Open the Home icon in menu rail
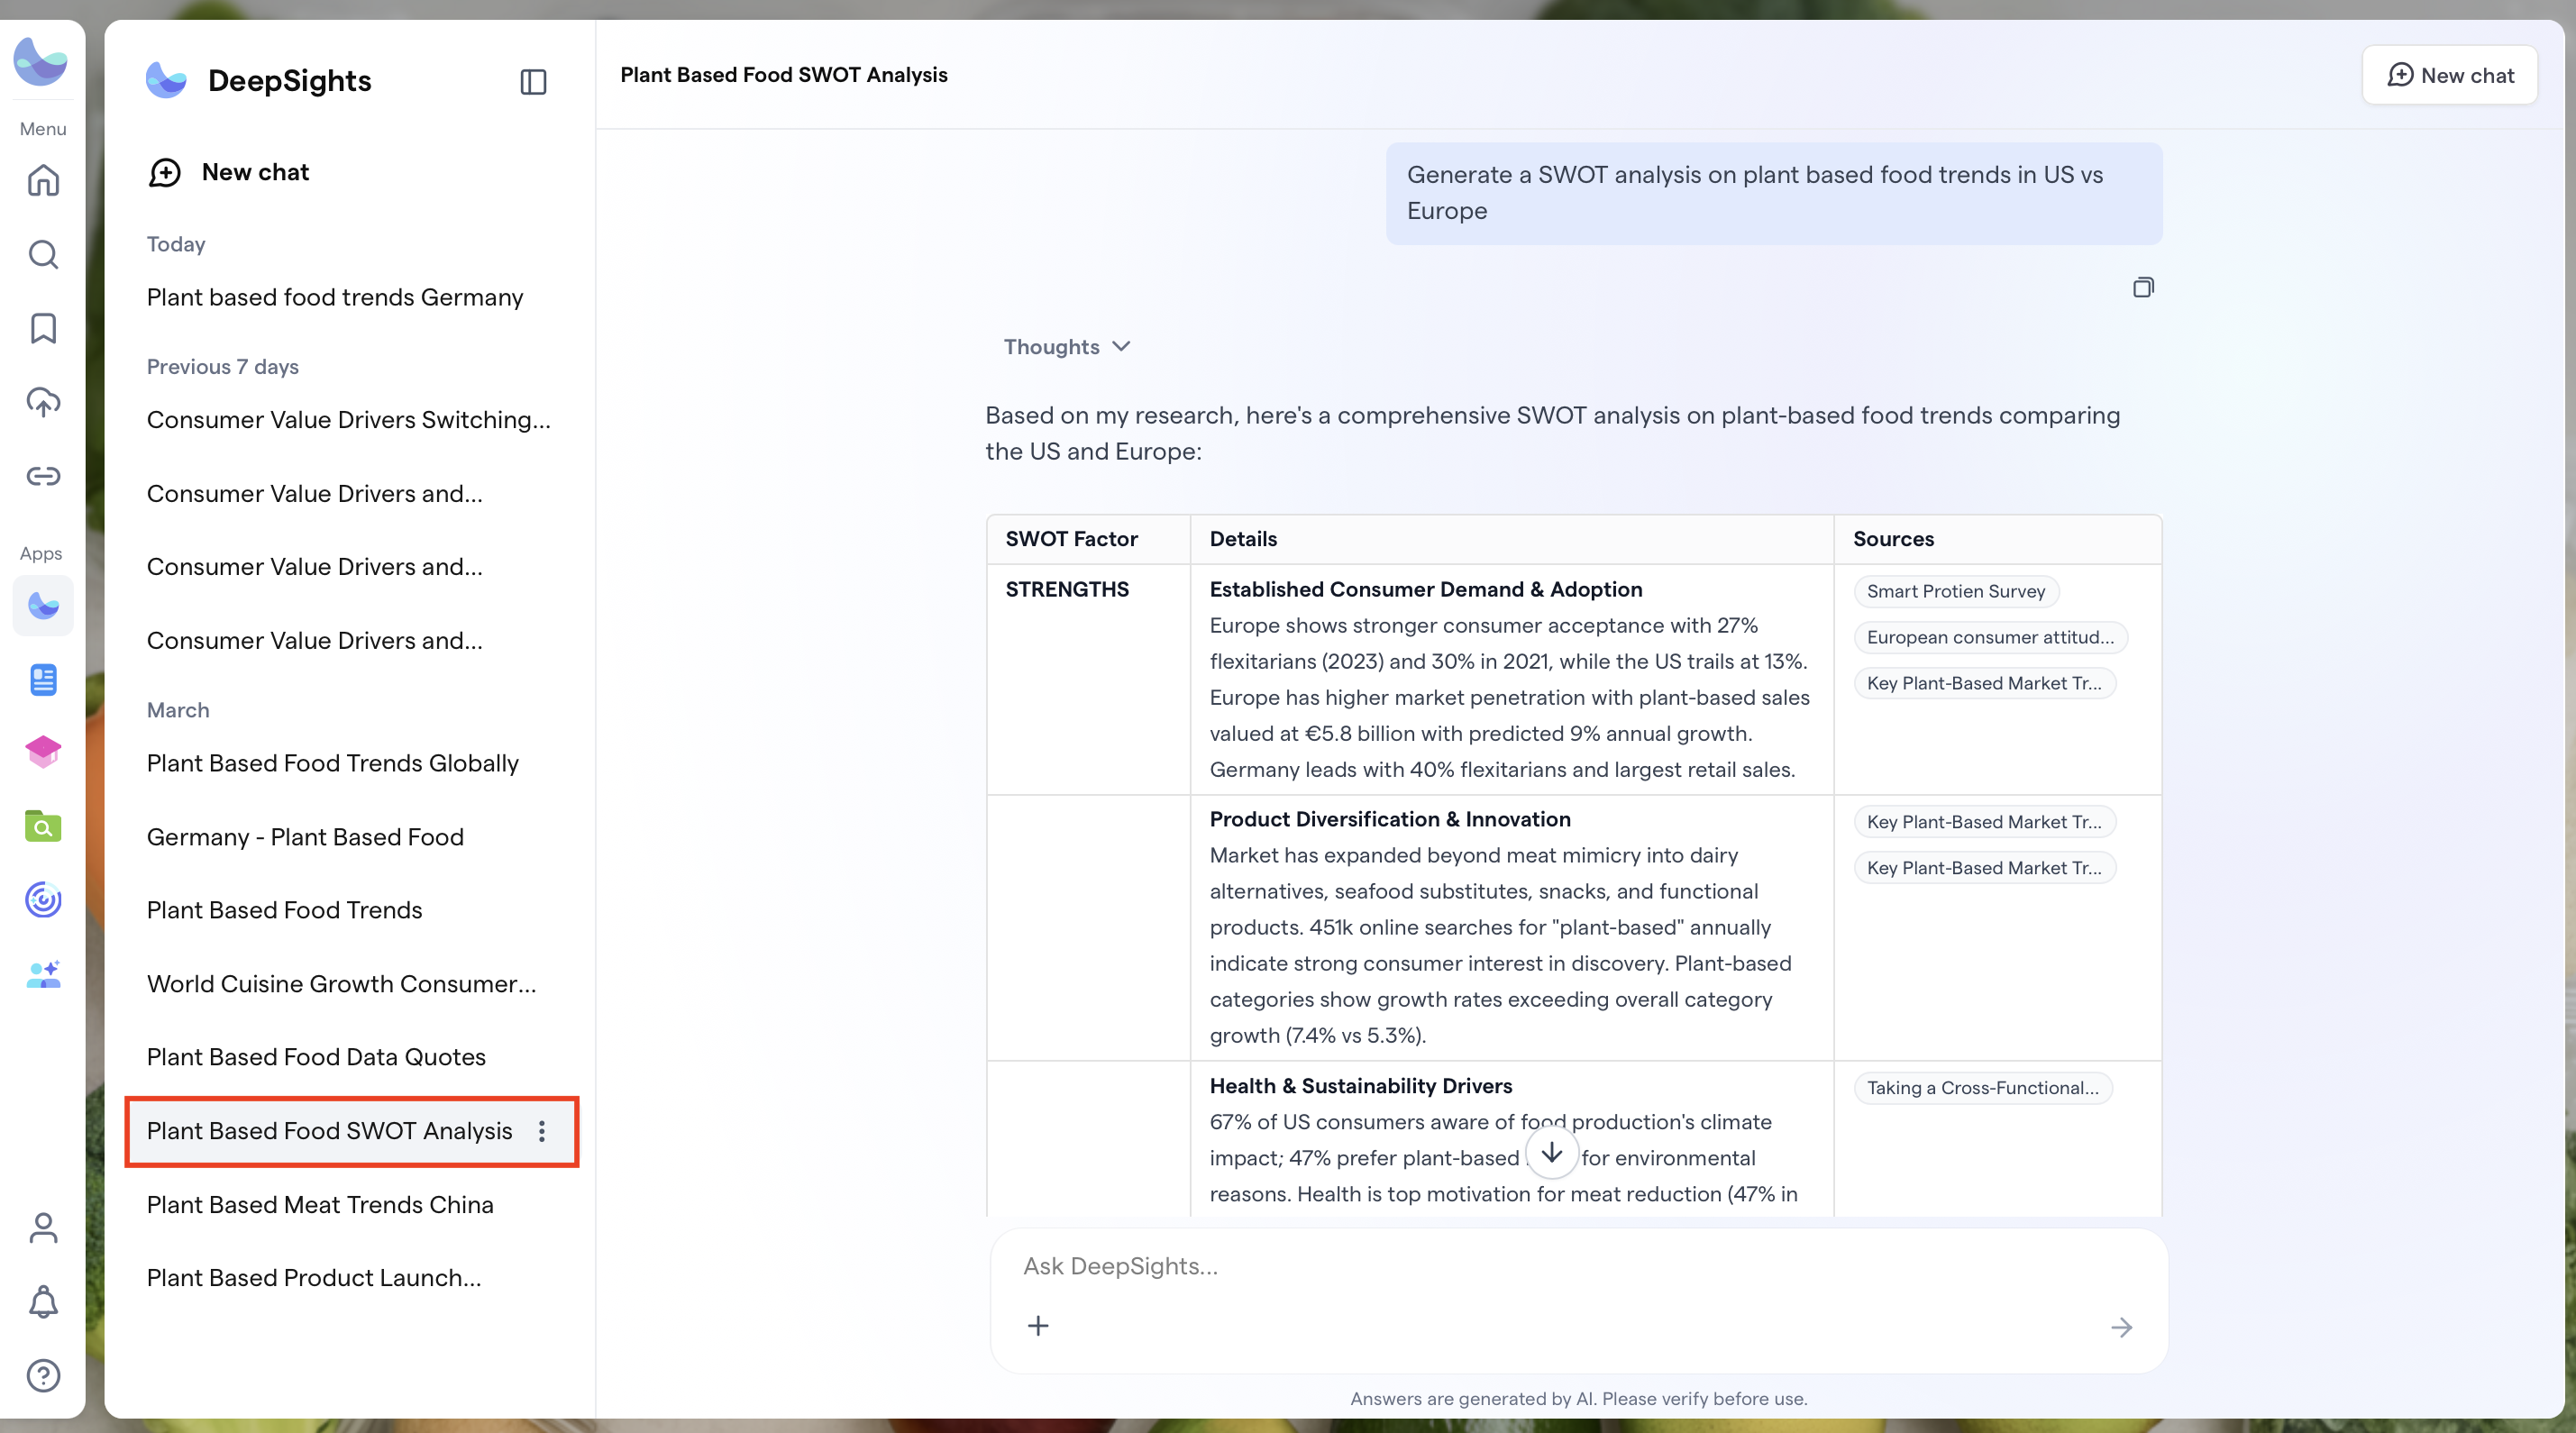This screenshot has width=2576, height=1433. click(43, 181)
